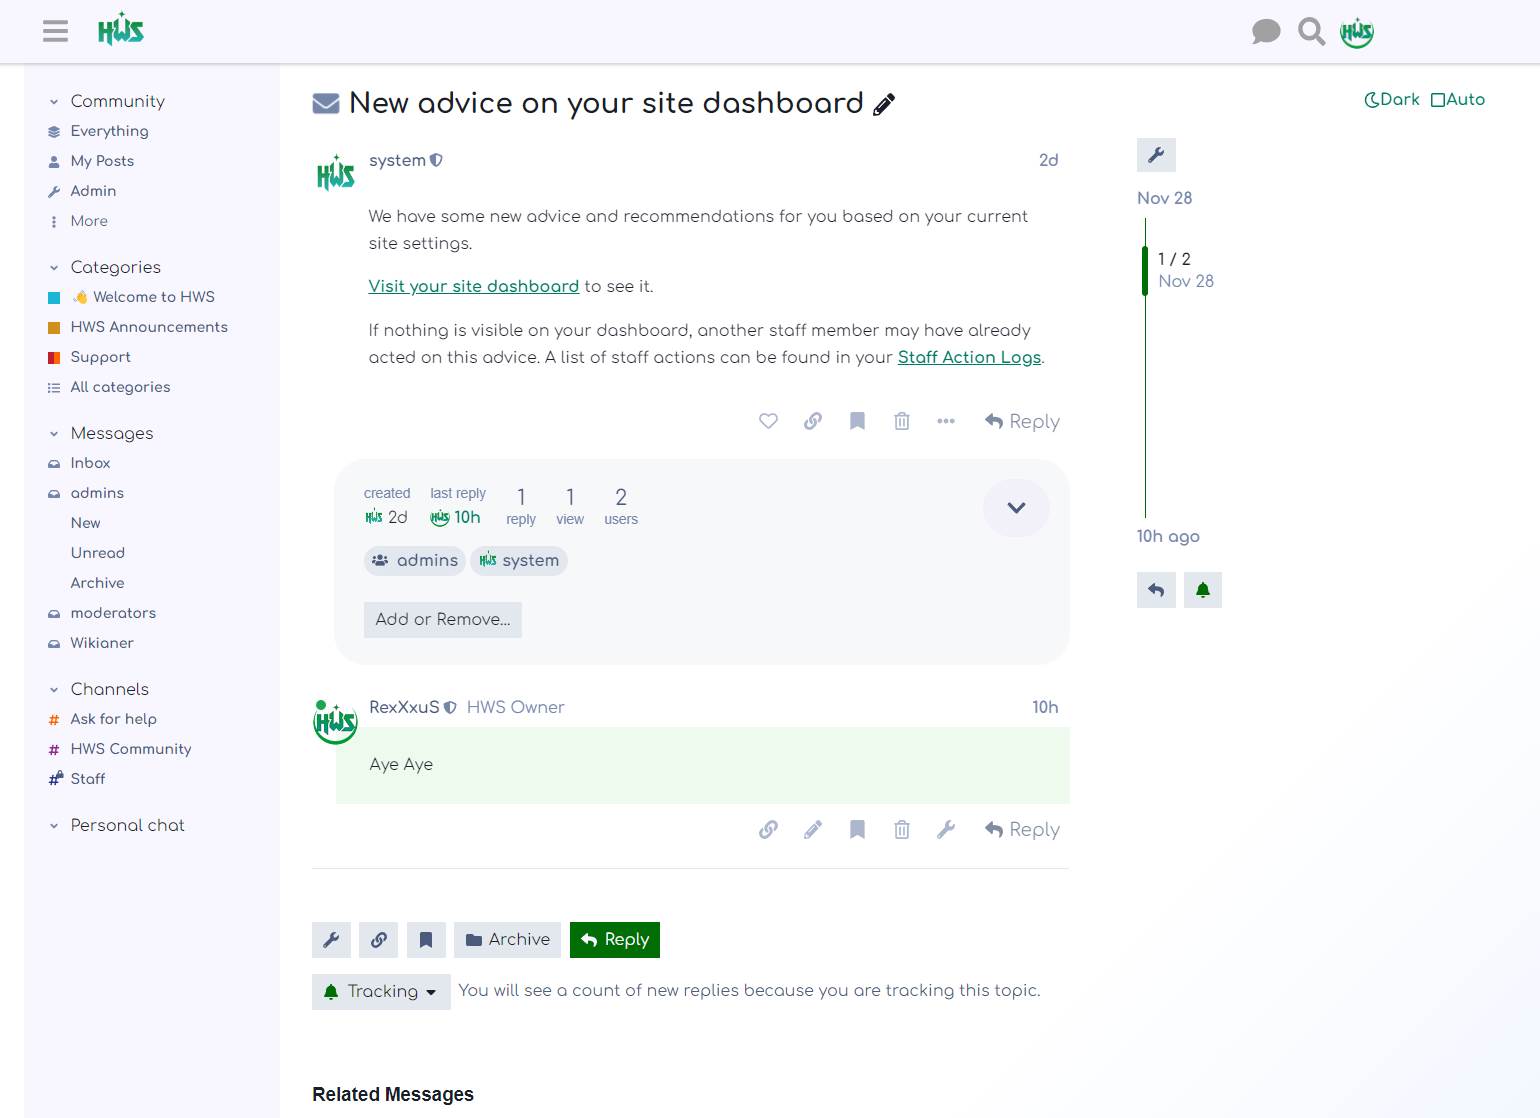The image size is (1540, 1118).
Task: Click the Visit your site dashboard link
Action: click(473, 286)
